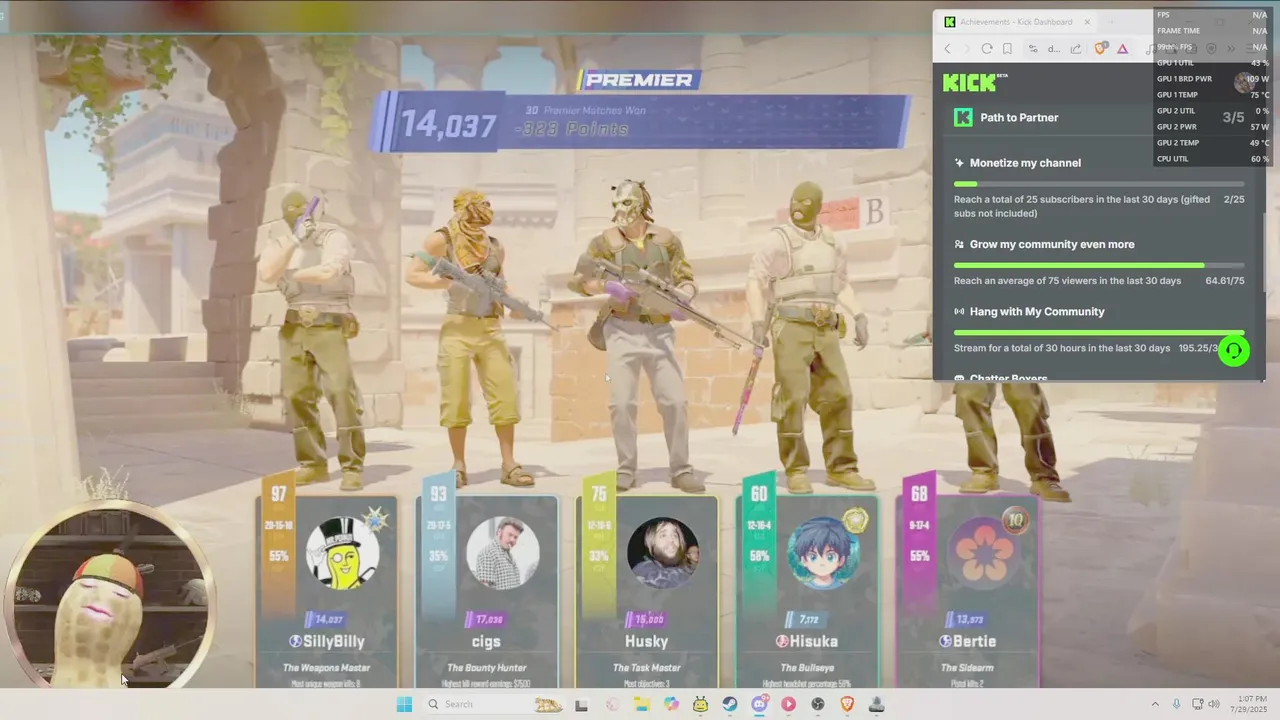This screenshot has width=1280, height=720.
Task: Open Task View from the taskbar
Action: pyautogui.click(x=581, y=704)
